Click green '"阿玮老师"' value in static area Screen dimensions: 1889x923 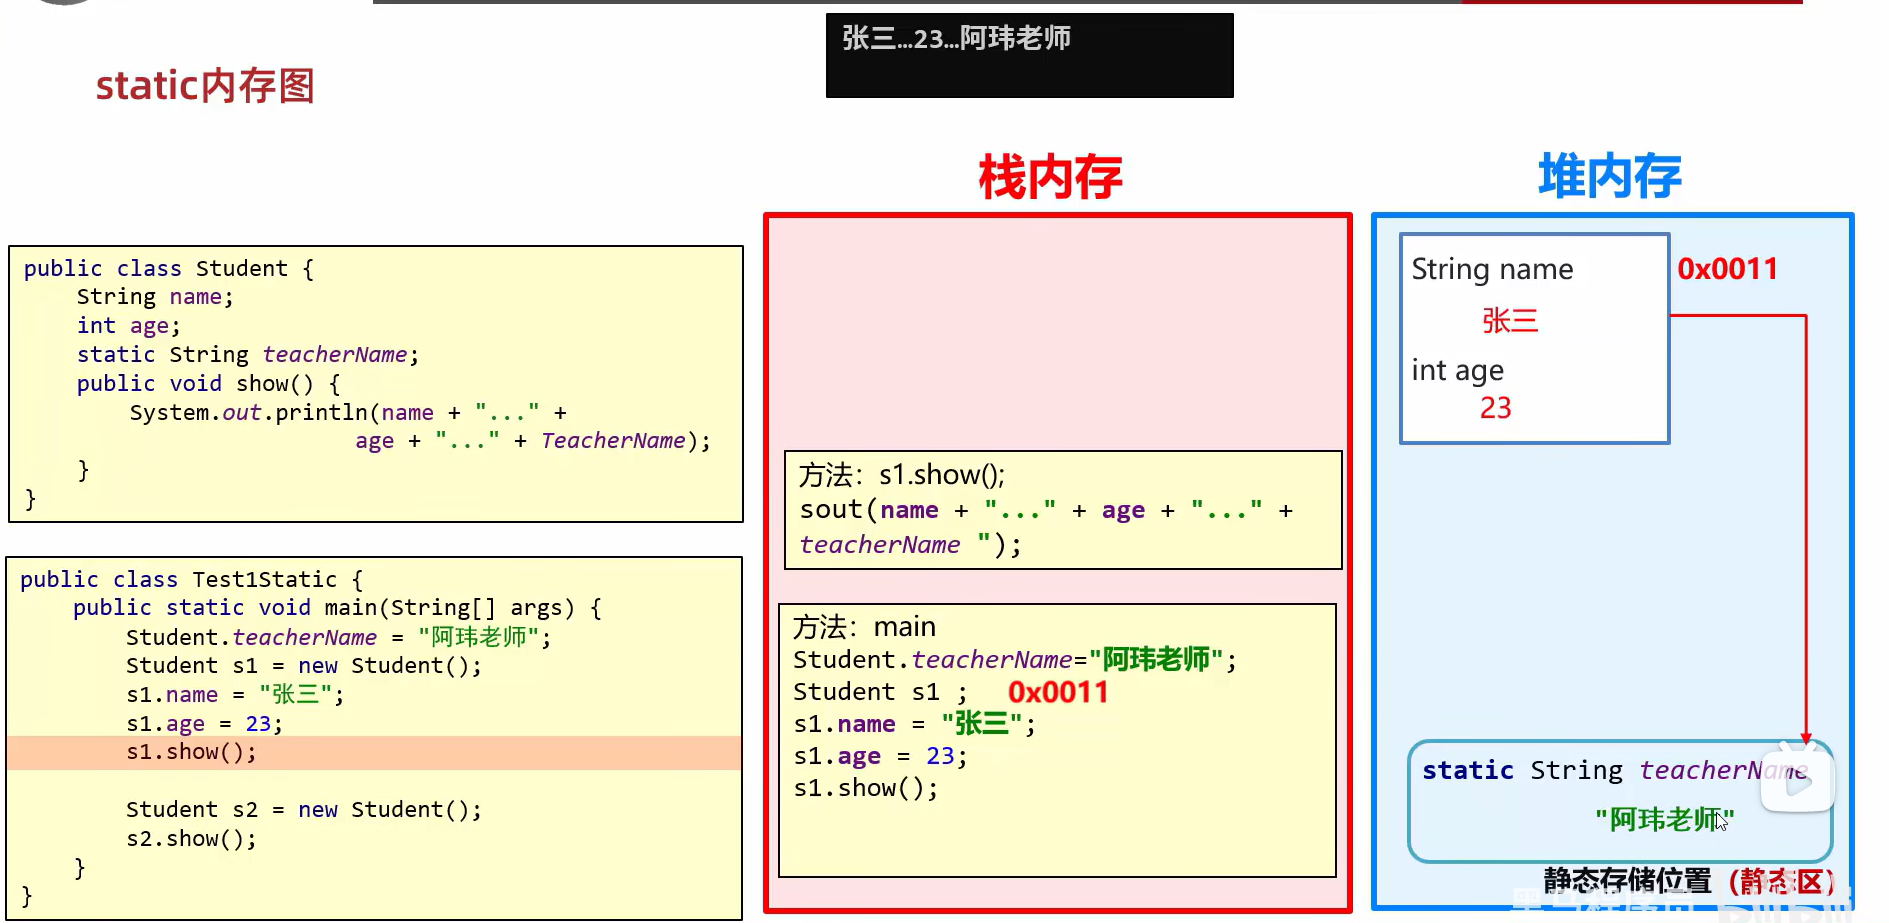[x=1664, y=820]
